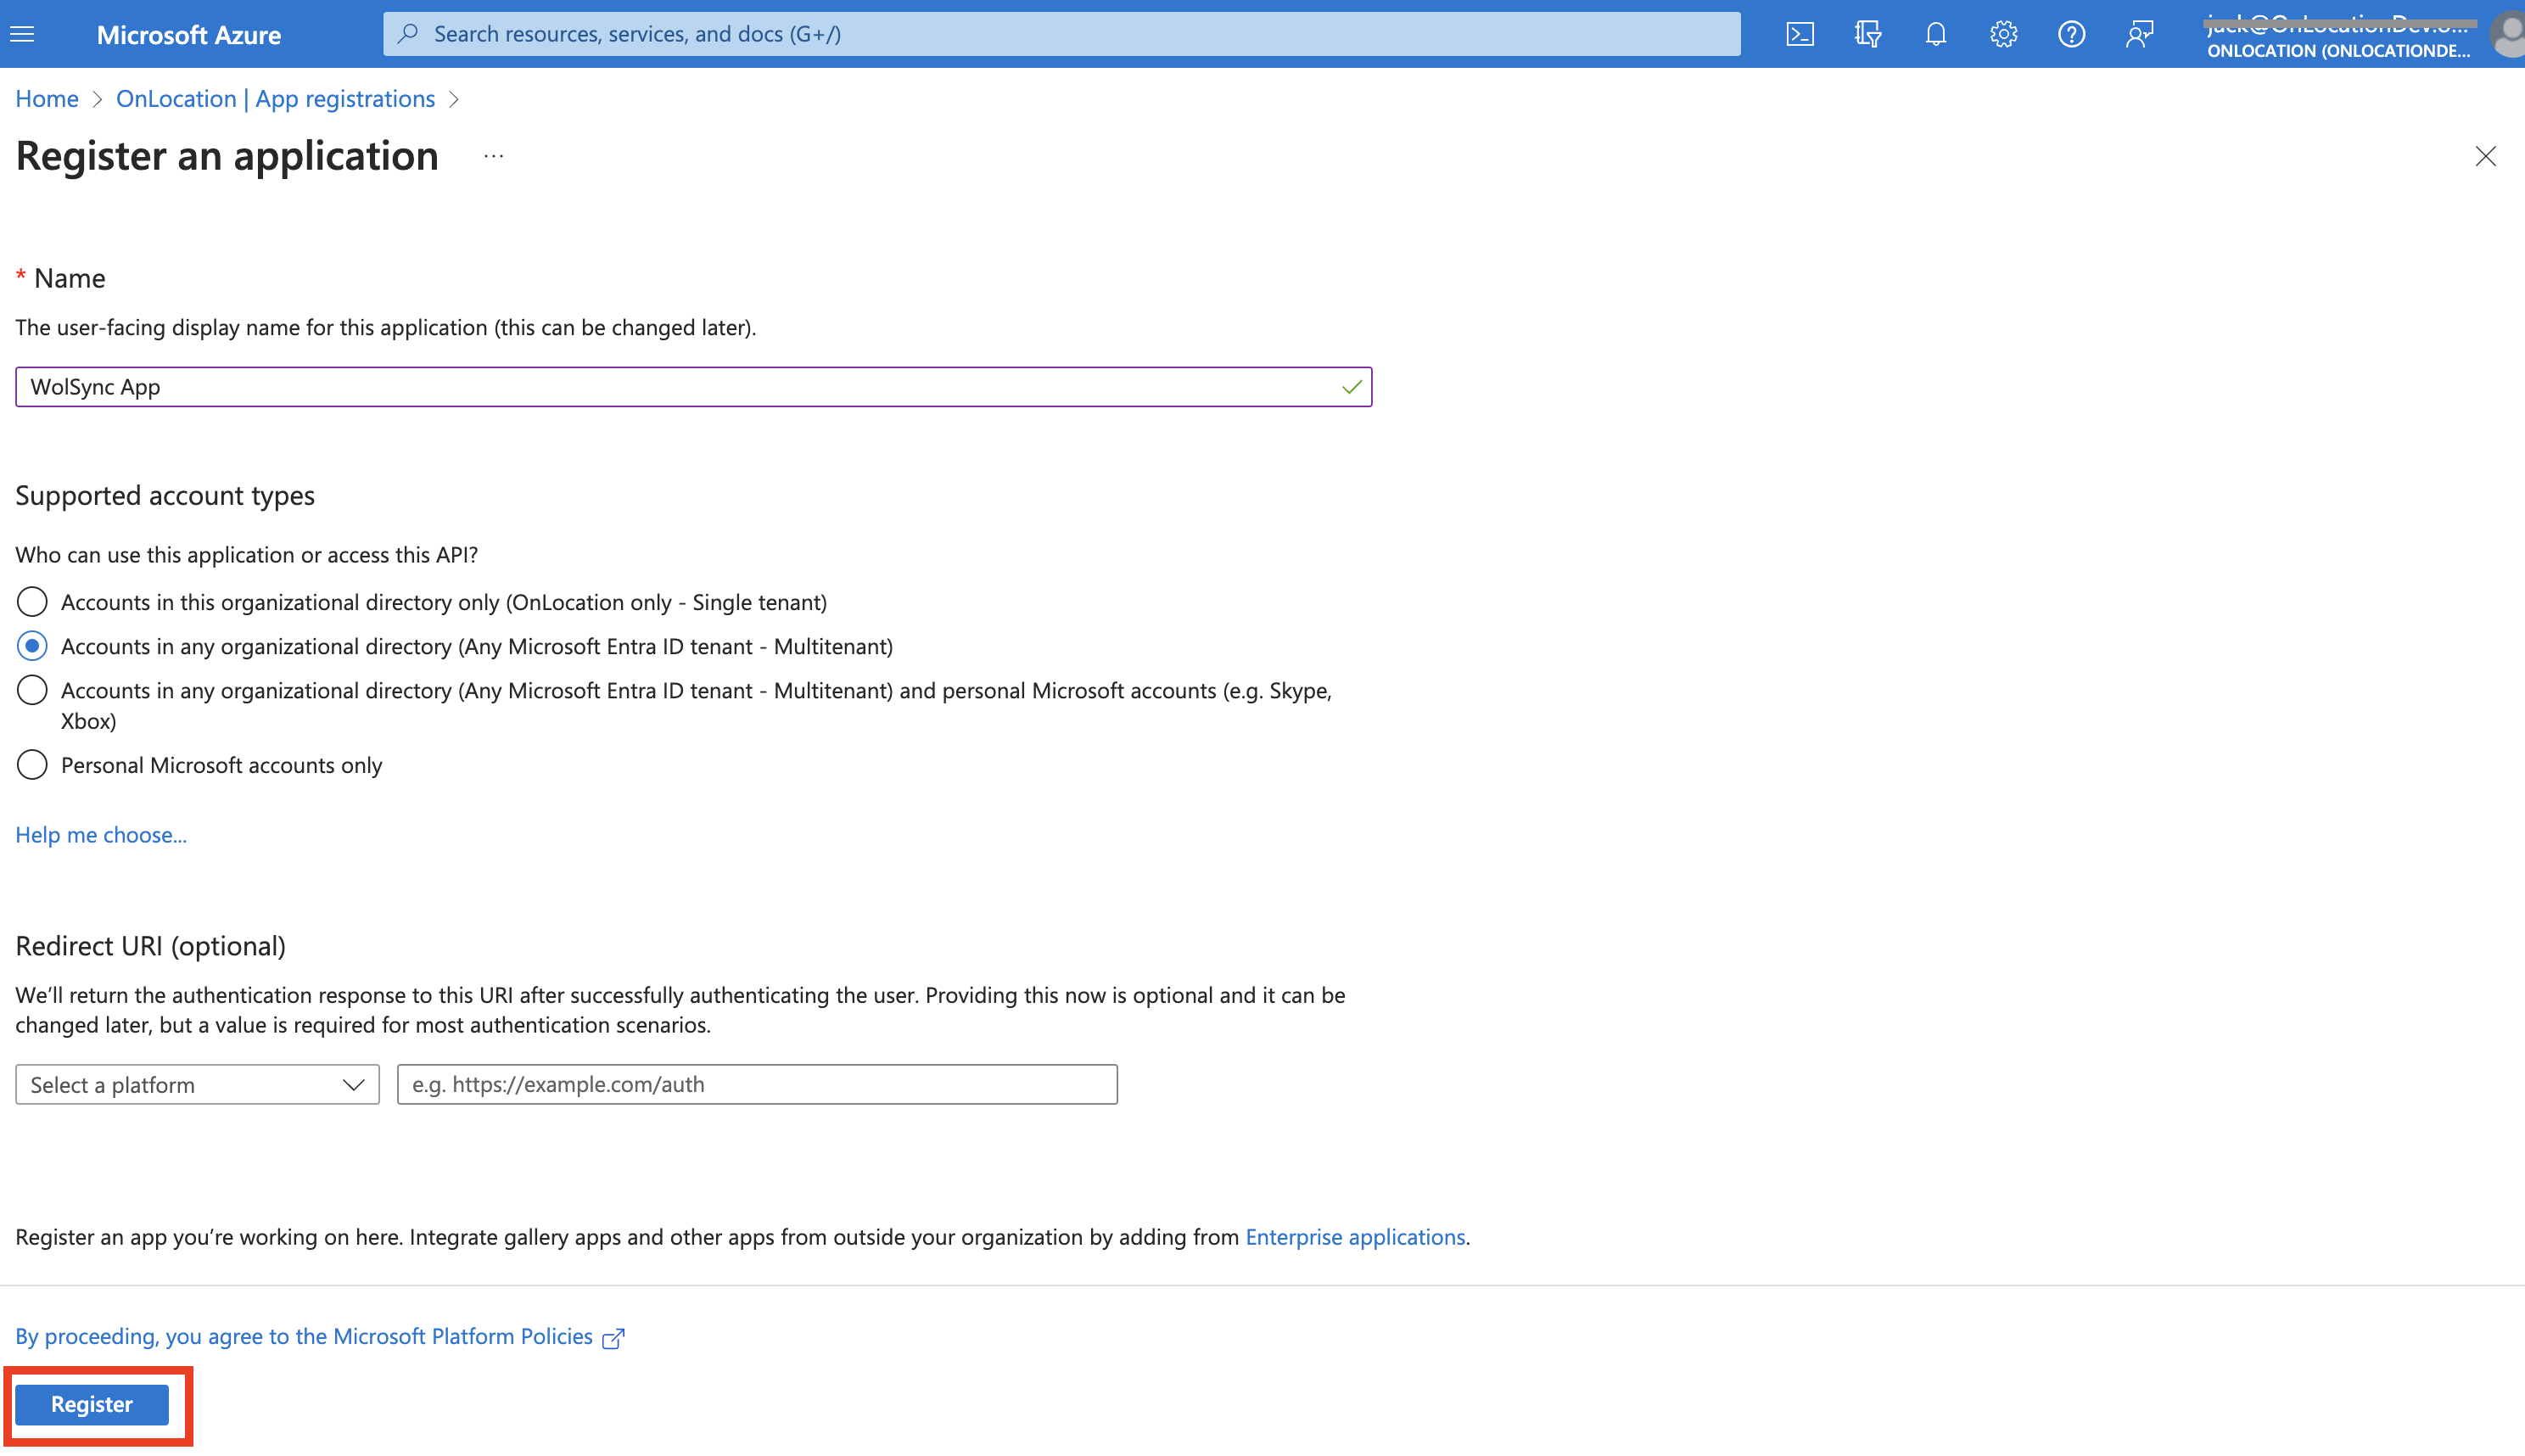Open the Directories and subscriptions filter icon
Screen dimensions: 2525x1456
coord(1868,34)
